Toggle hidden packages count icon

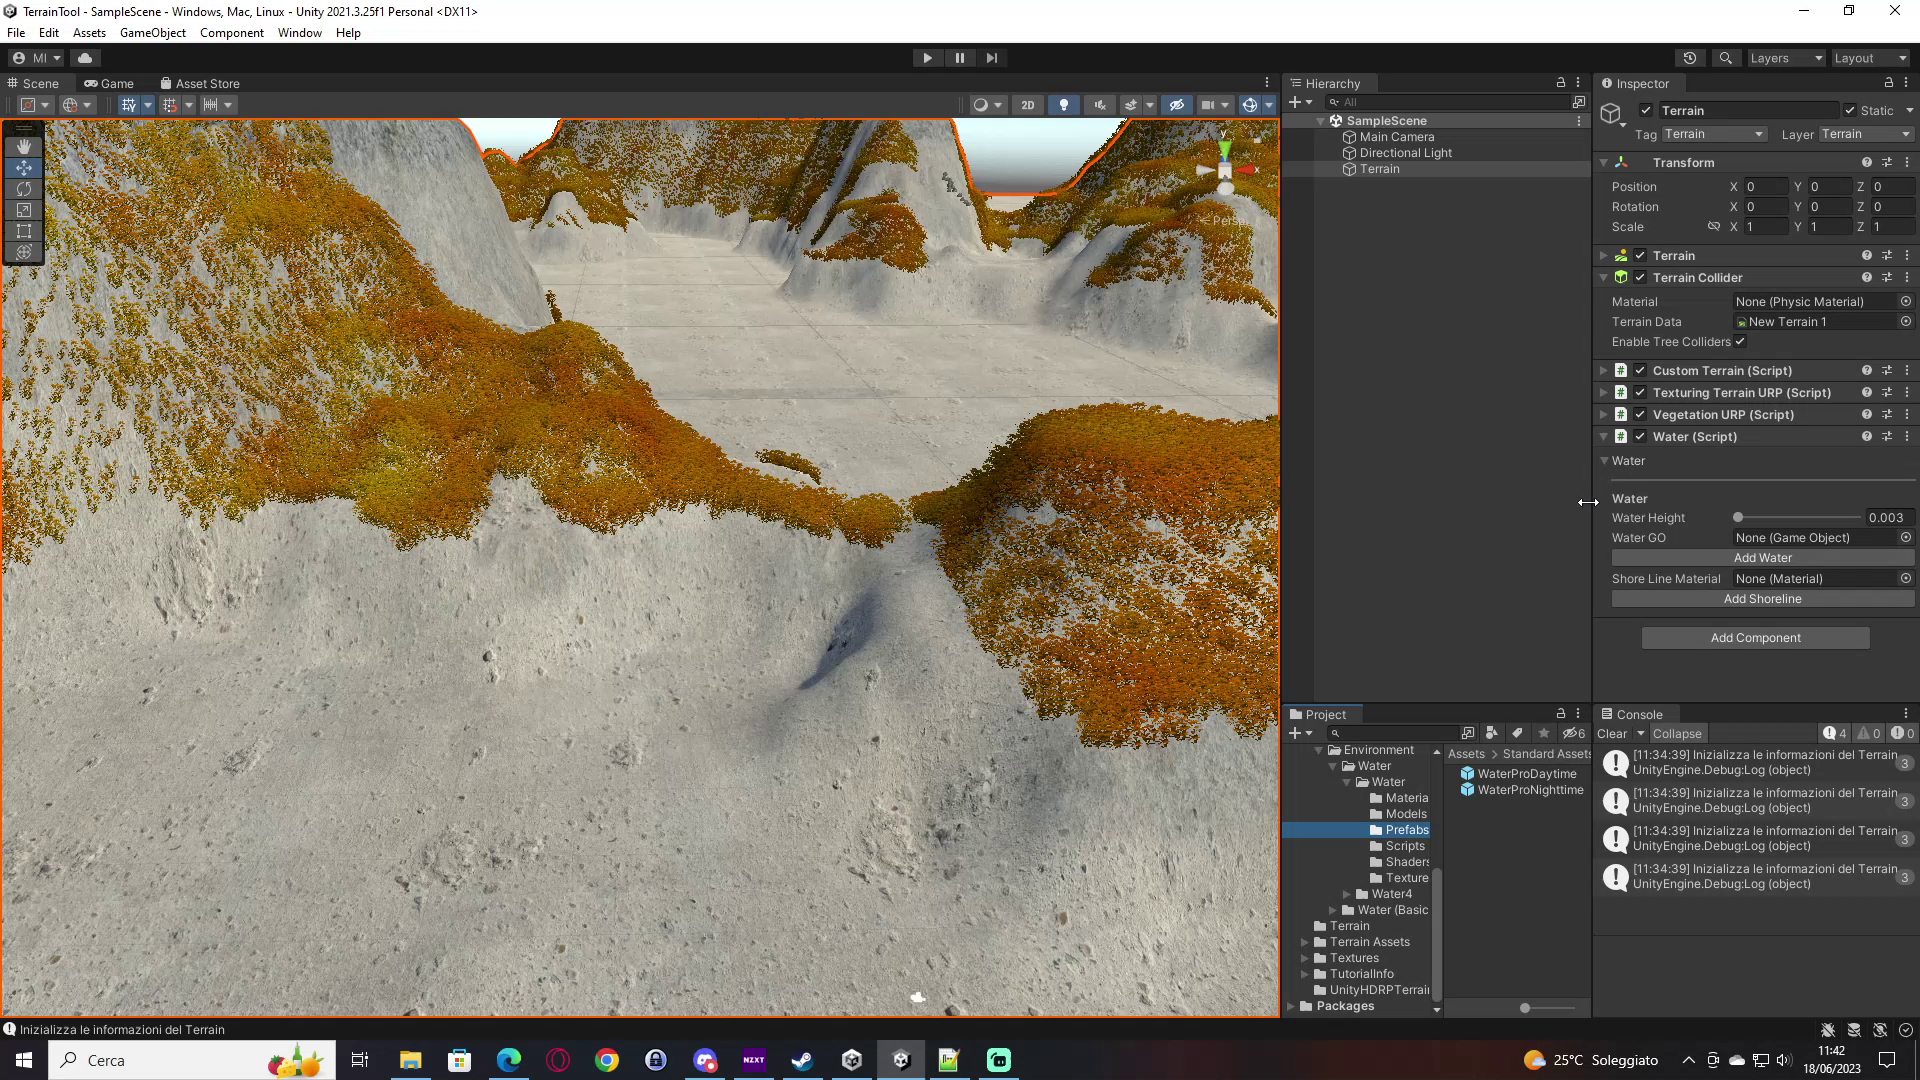pos(1574,733)
